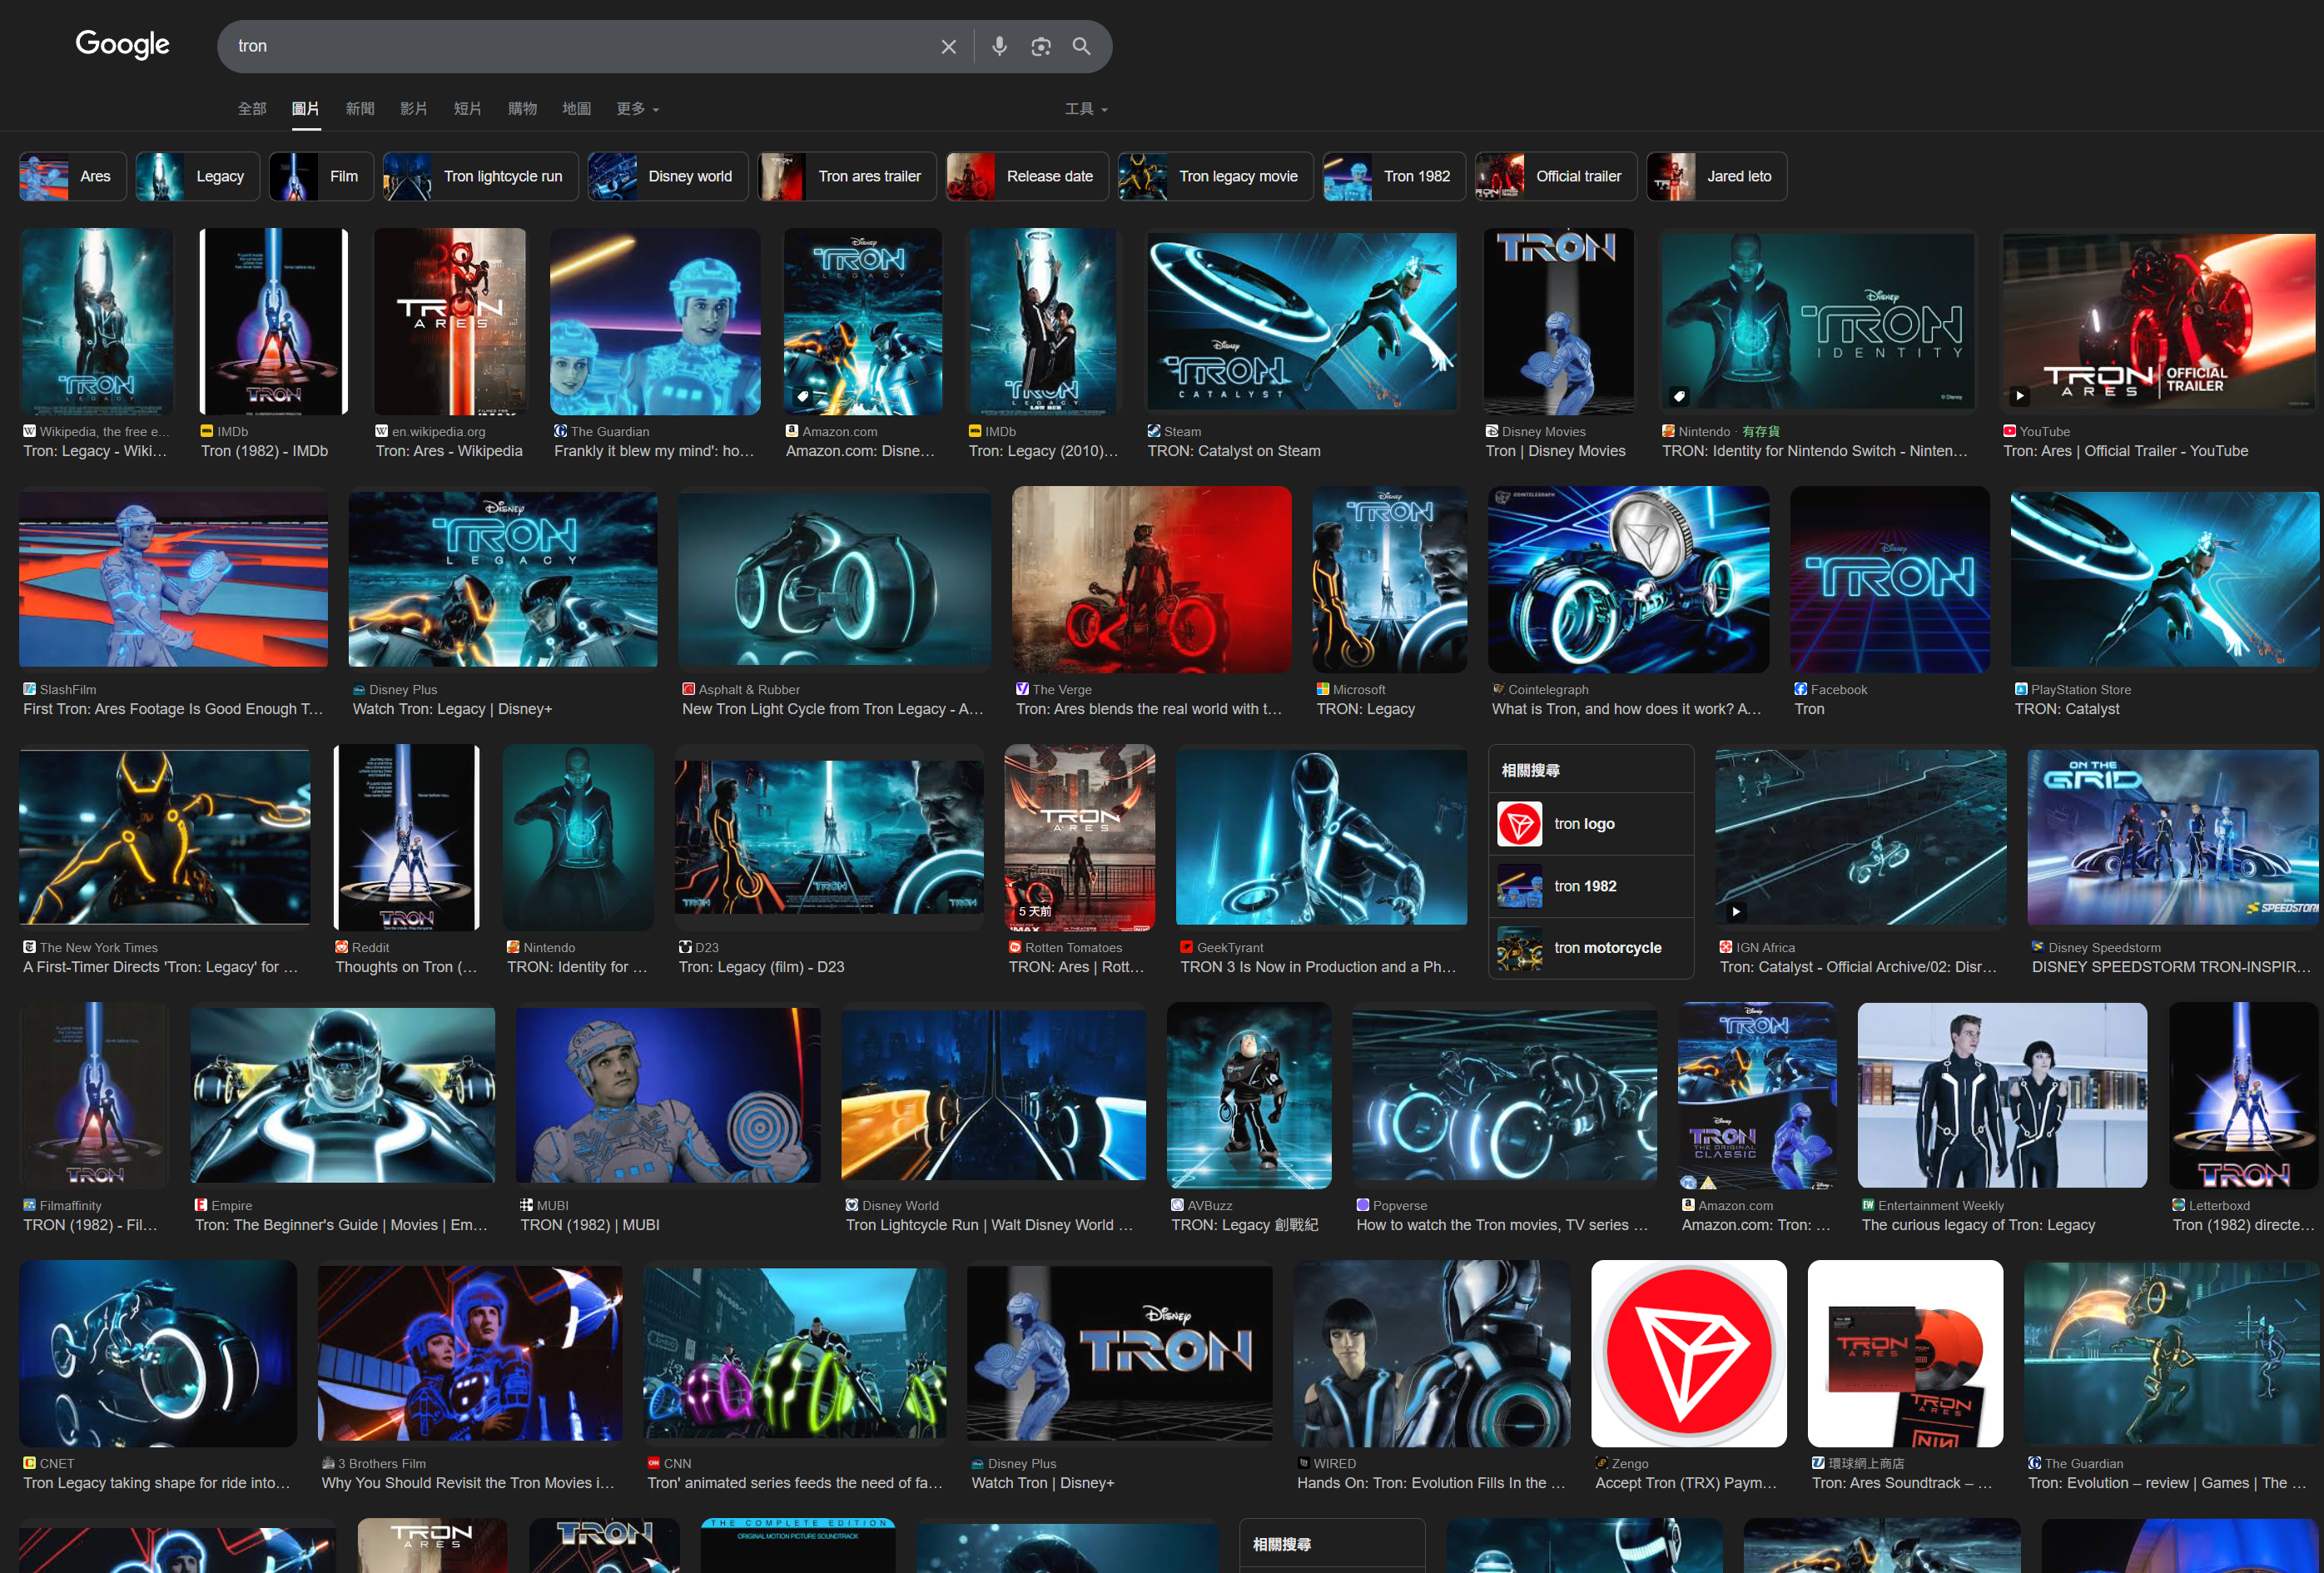Image resolution: width=2324 pixels, height=1573 pixels.
Task: Start voice search with the microphone icon
Action: click(999, 46)
